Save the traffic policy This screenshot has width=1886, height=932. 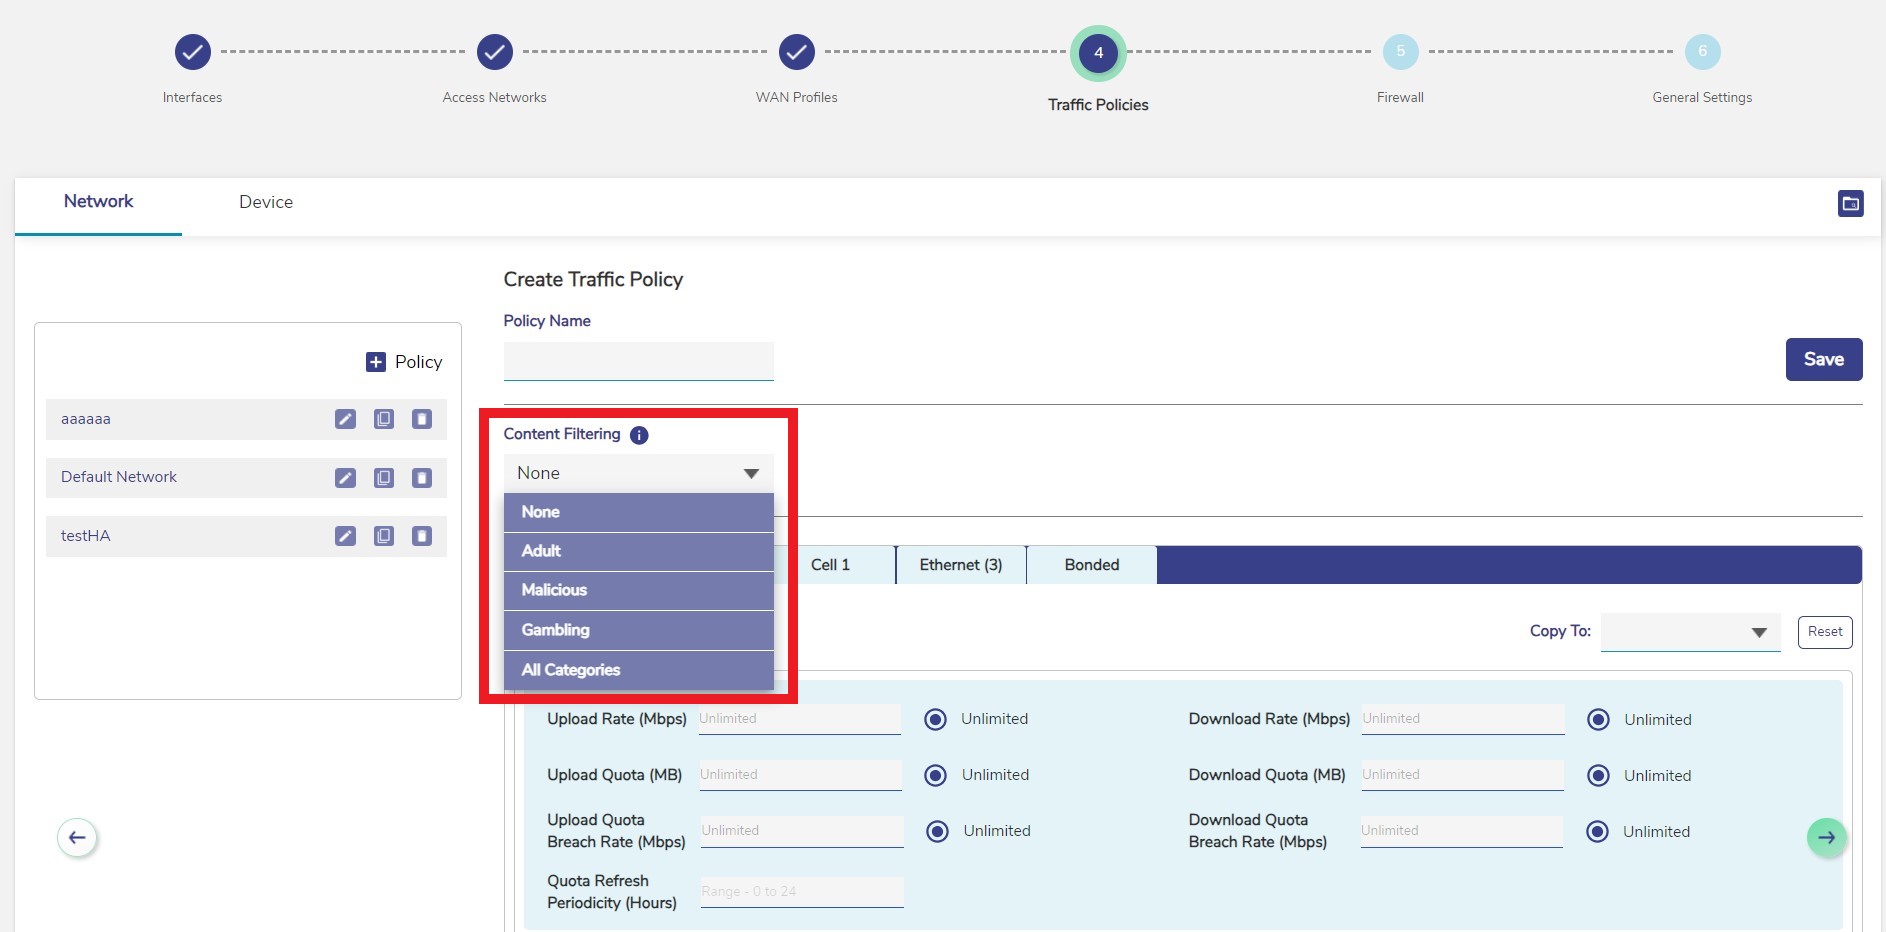coord(1823,359)
